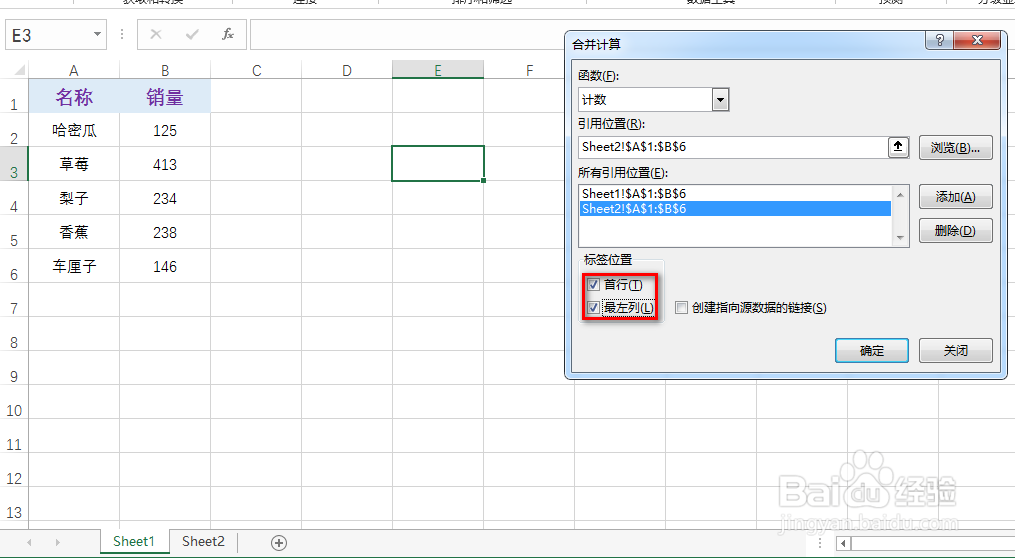Click the cell with value 238
1015x558 pixels.
[x=165, y=232]
